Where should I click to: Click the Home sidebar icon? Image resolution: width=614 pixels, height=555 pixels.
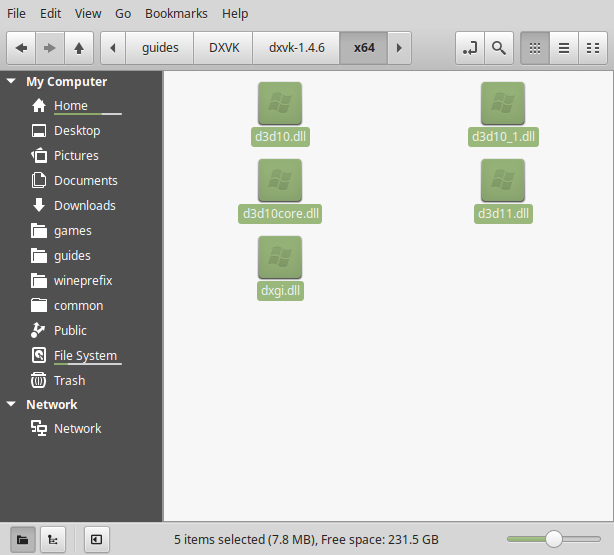pos(39,105)
